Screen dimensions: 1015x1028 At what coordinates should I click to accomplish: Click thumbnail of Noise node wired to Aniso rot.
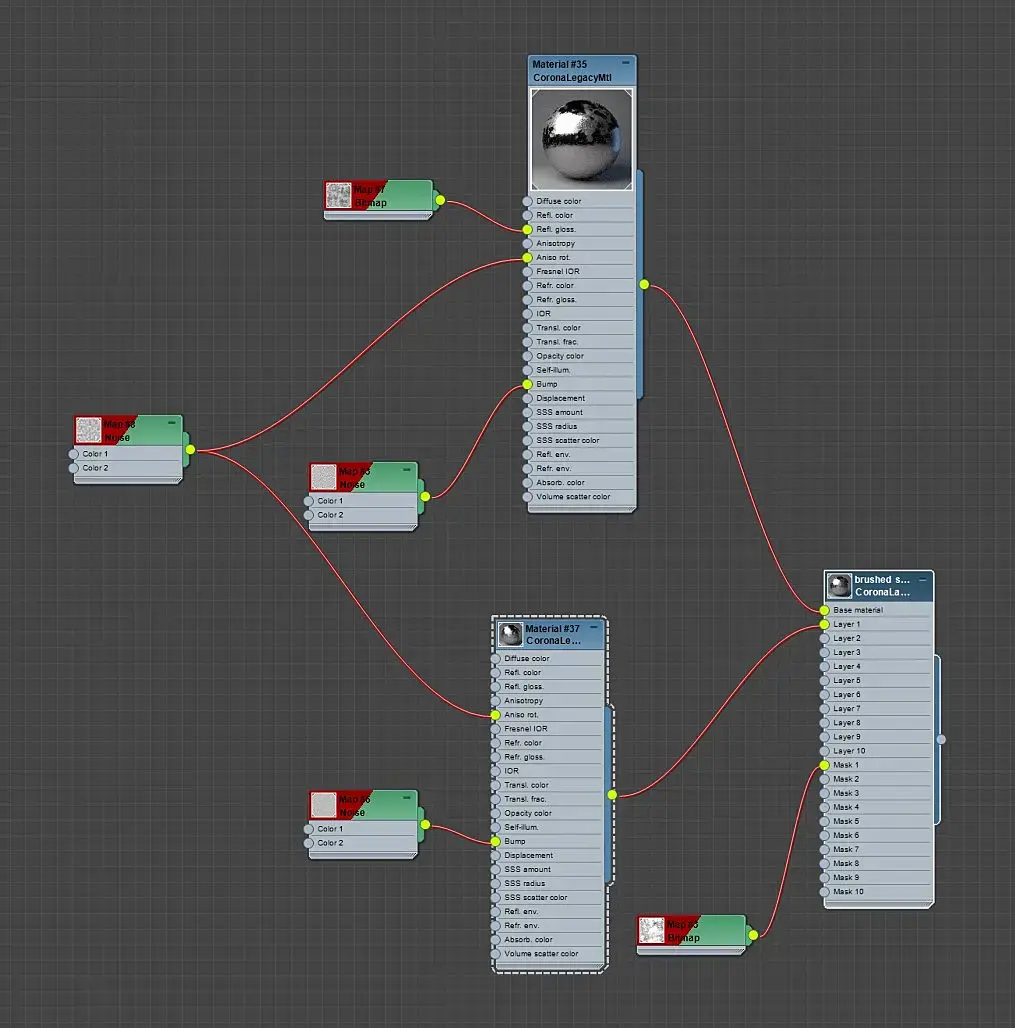click(89, 431)
